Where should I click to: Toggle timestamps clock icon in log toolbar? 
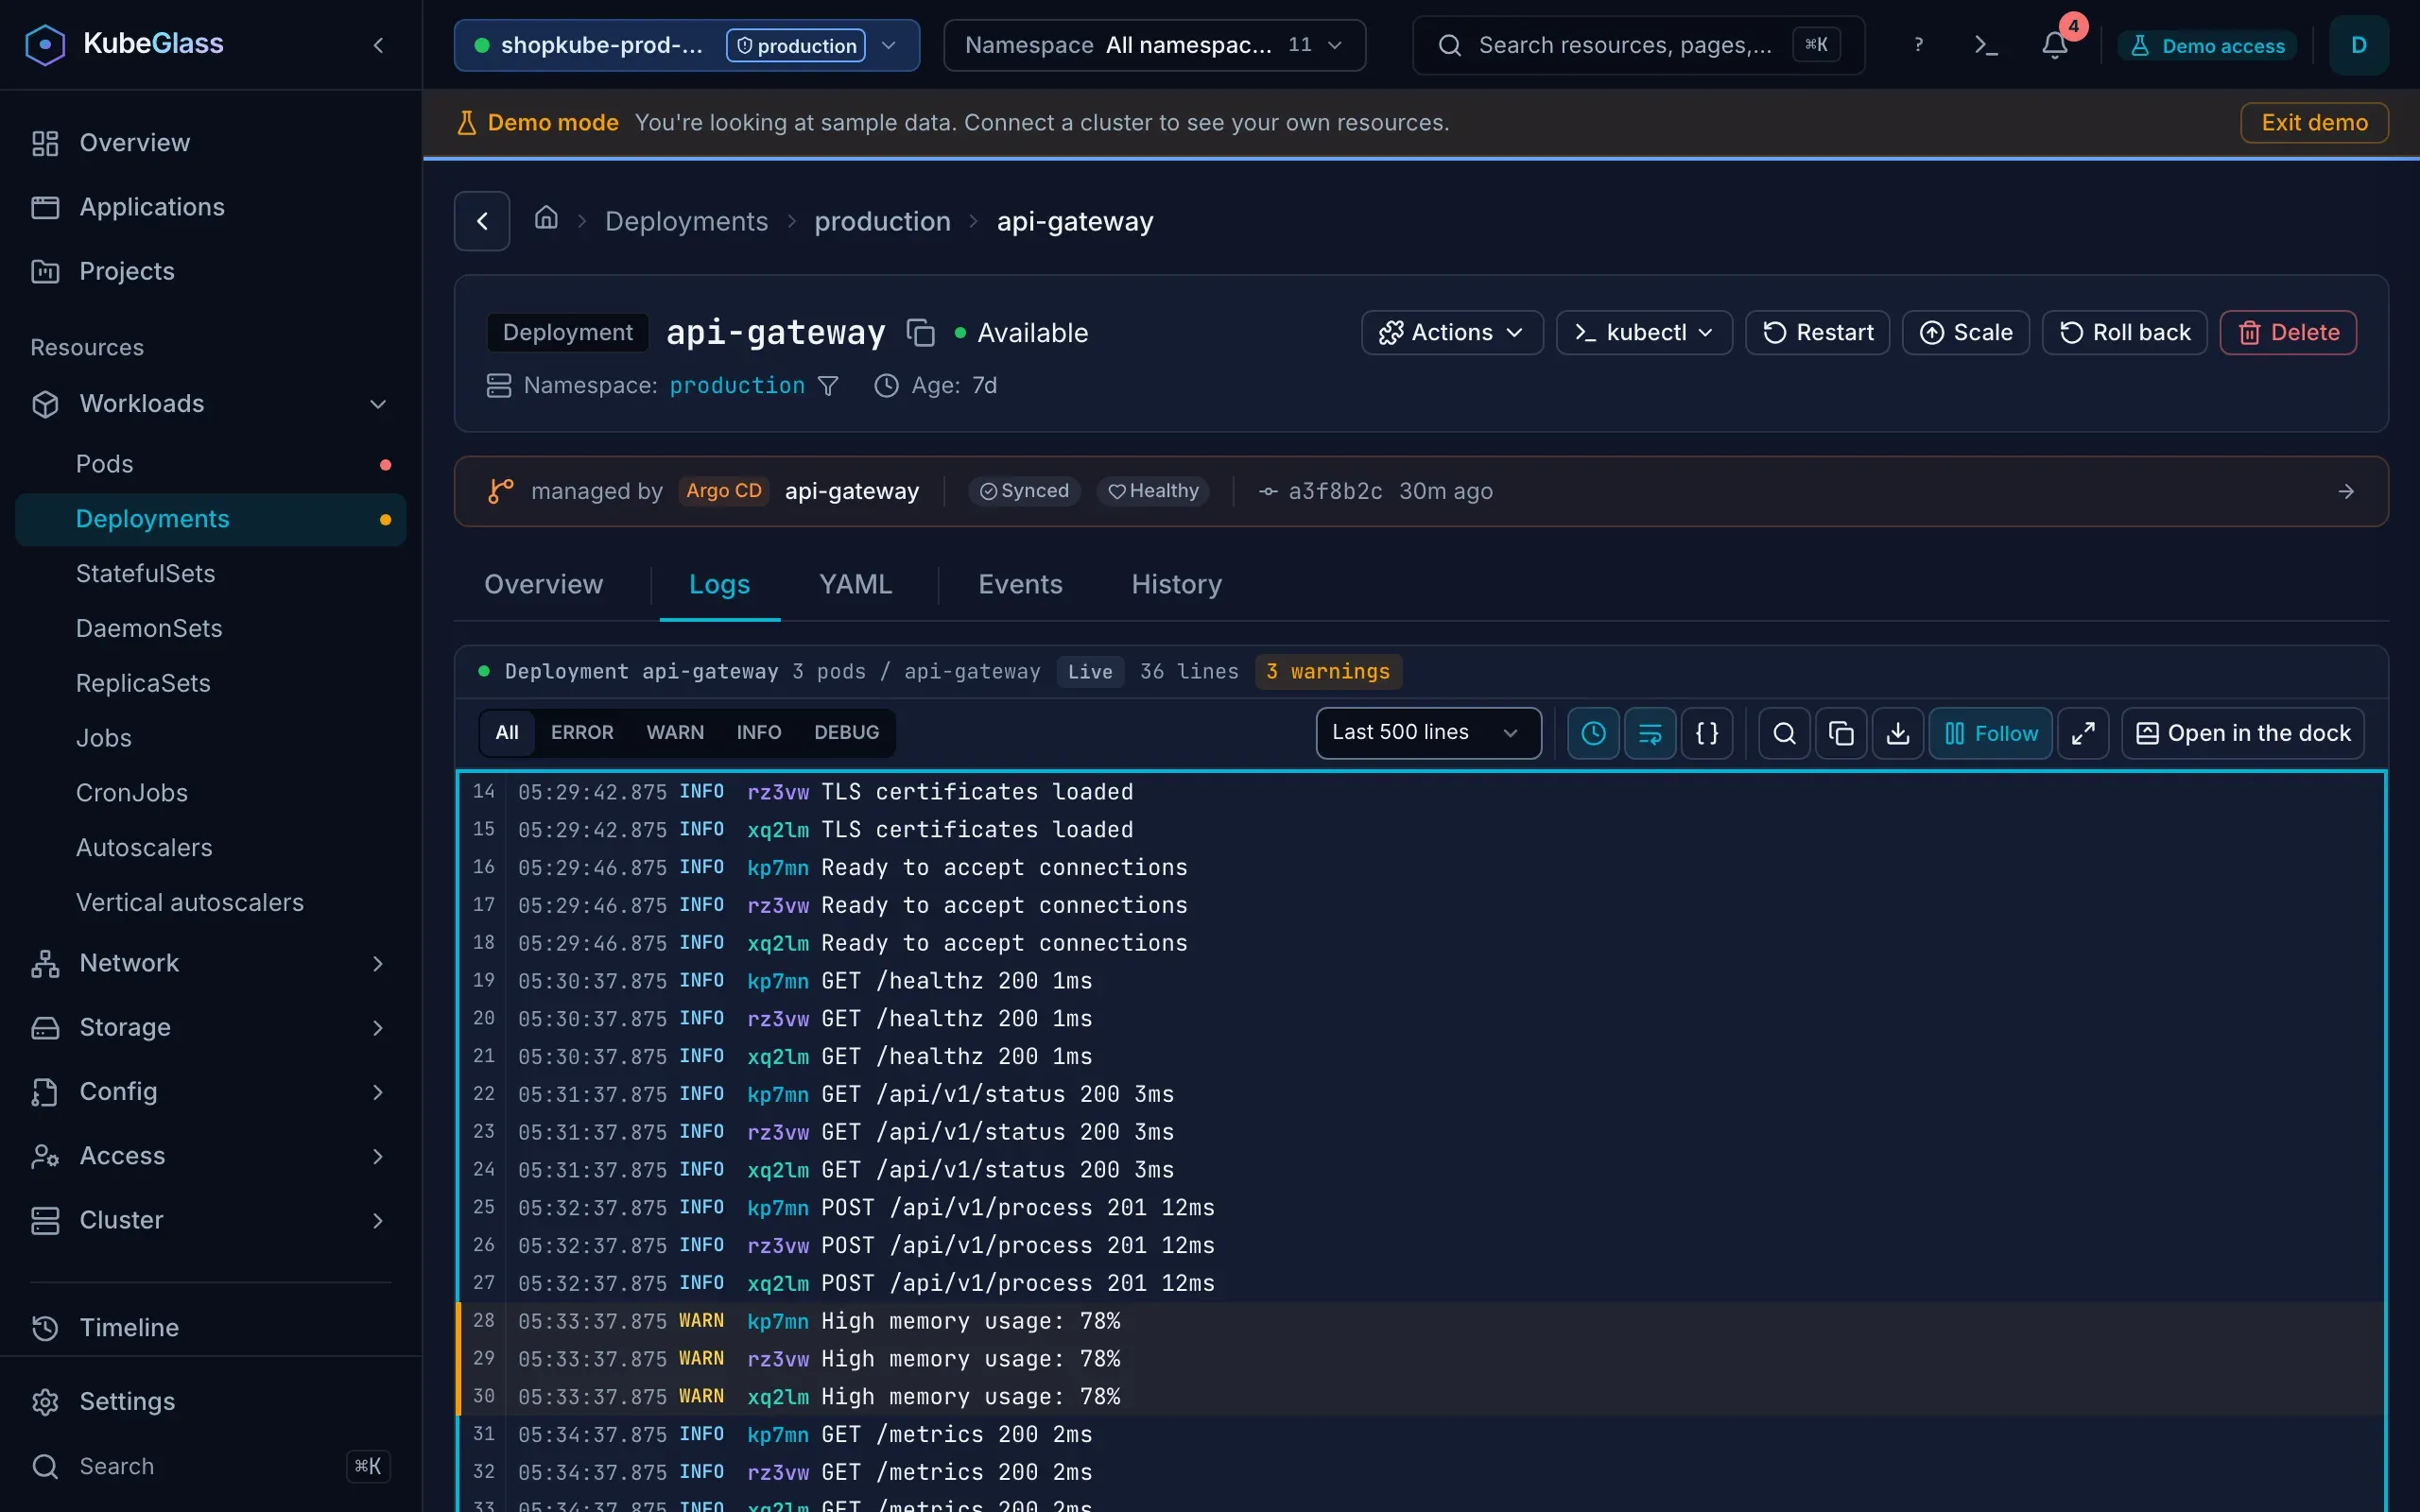tap(1593, 733)
